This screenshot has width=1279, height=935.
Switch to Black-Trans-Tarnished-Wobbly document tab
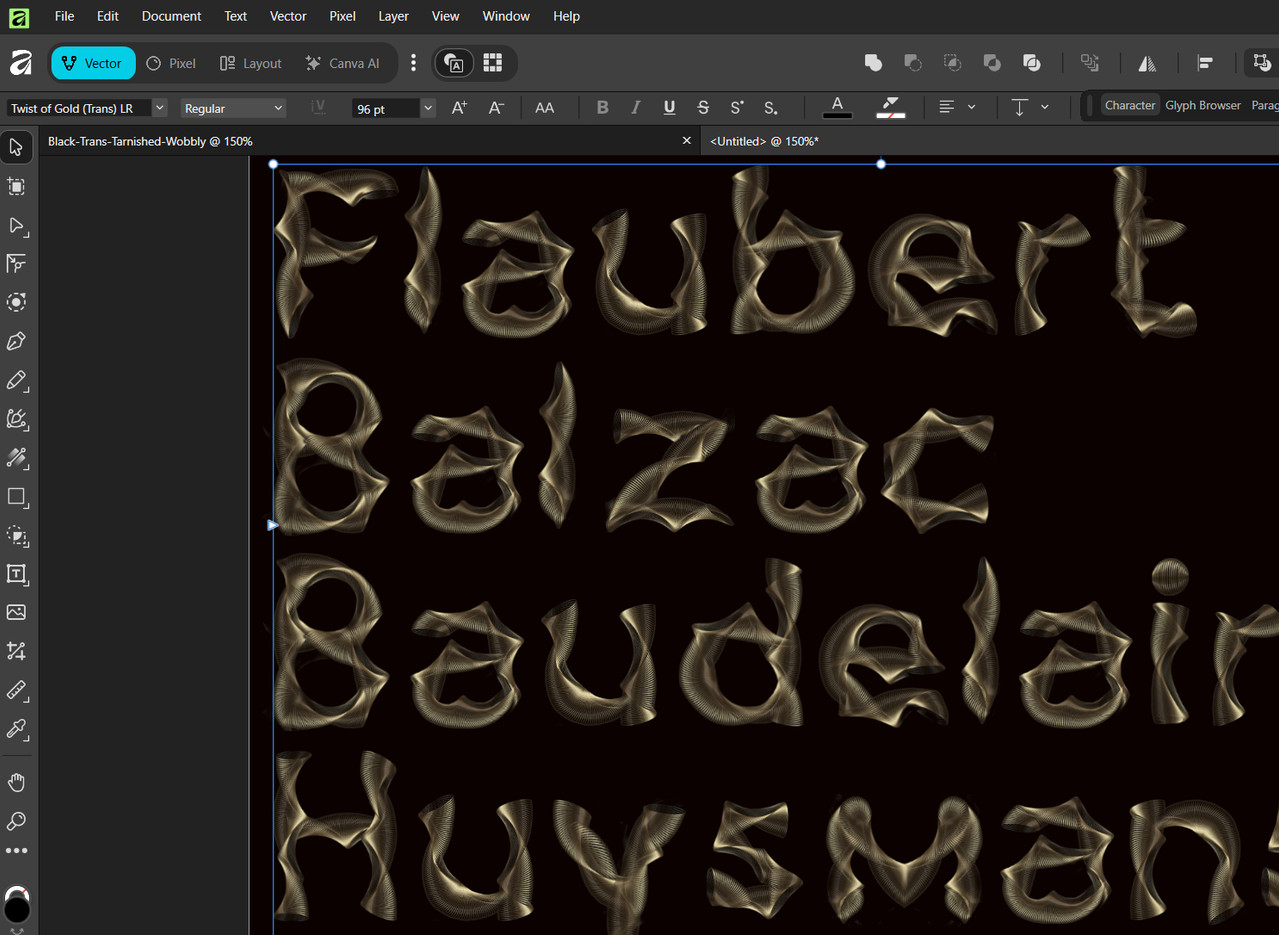tap(150, 142)
